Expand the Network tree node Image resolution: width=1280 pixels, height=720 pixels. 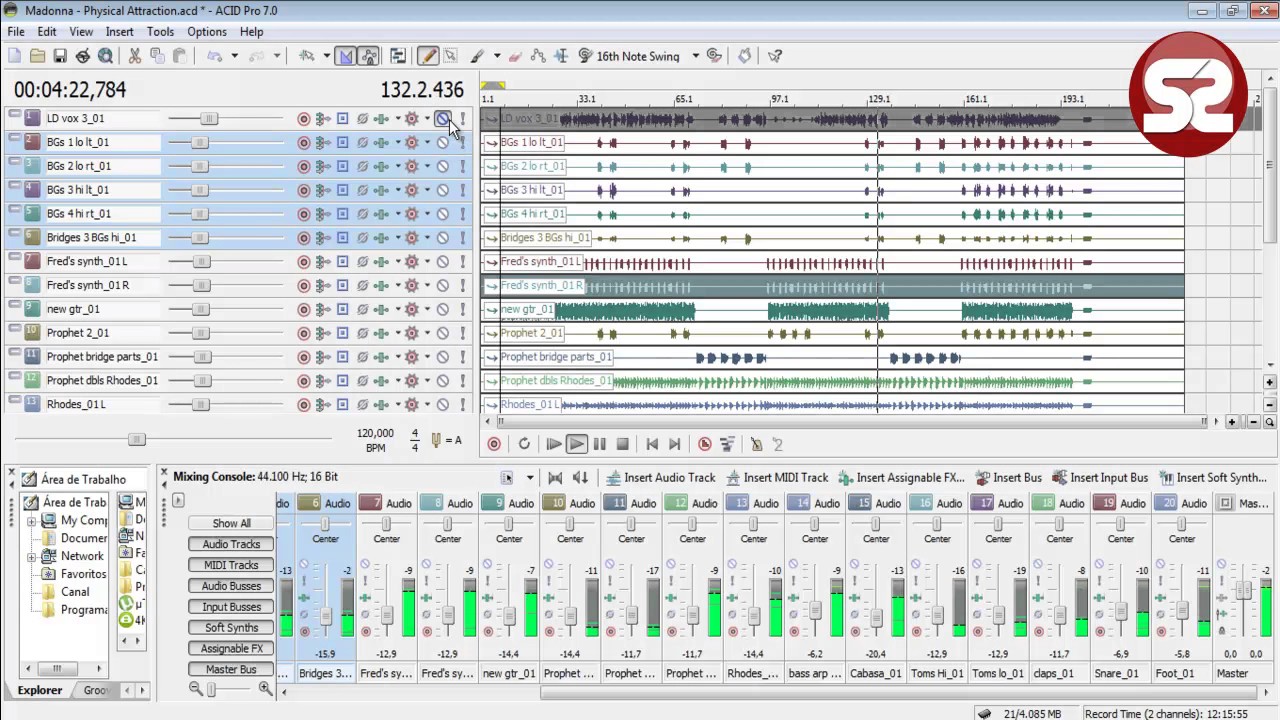click(31, 556)
